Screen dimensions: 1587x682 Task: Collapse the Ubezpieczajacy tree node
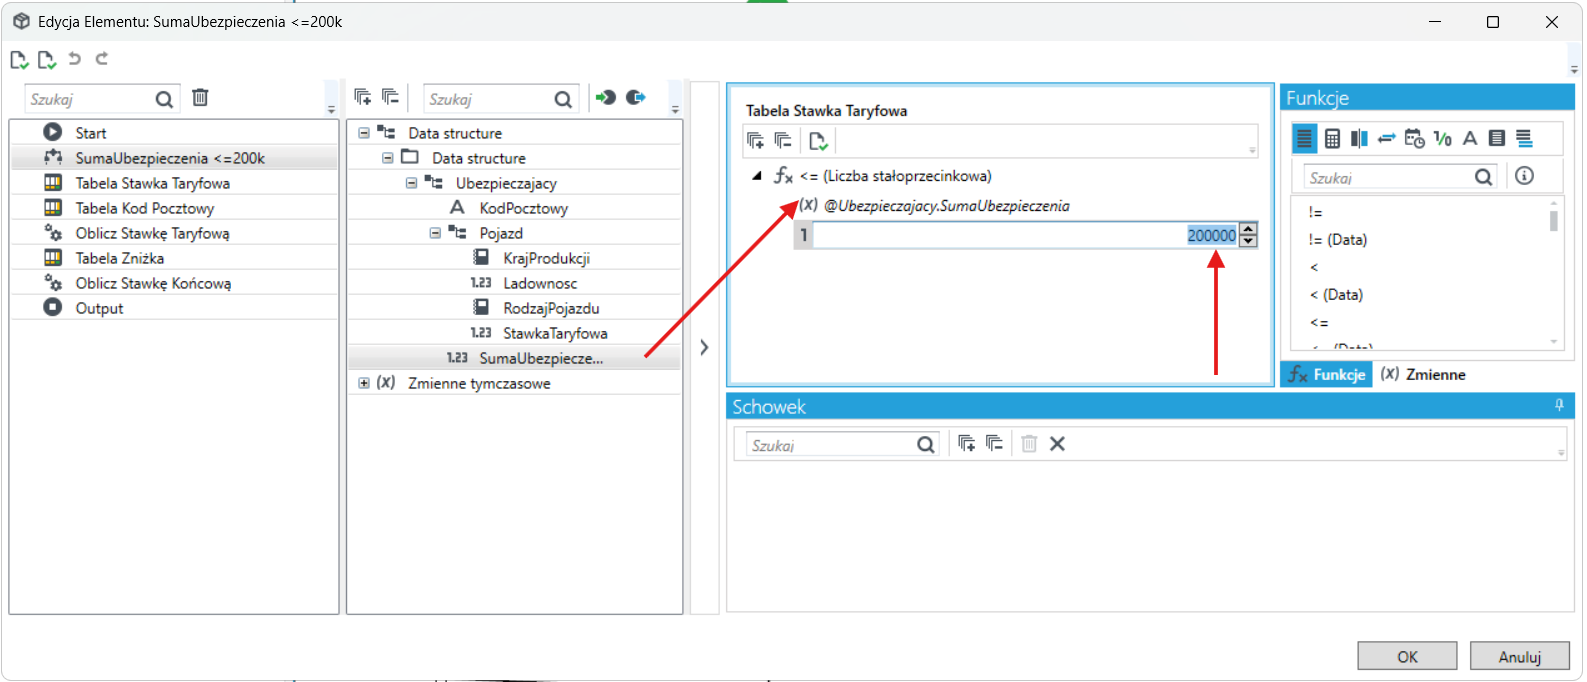[x=411, y=183]
